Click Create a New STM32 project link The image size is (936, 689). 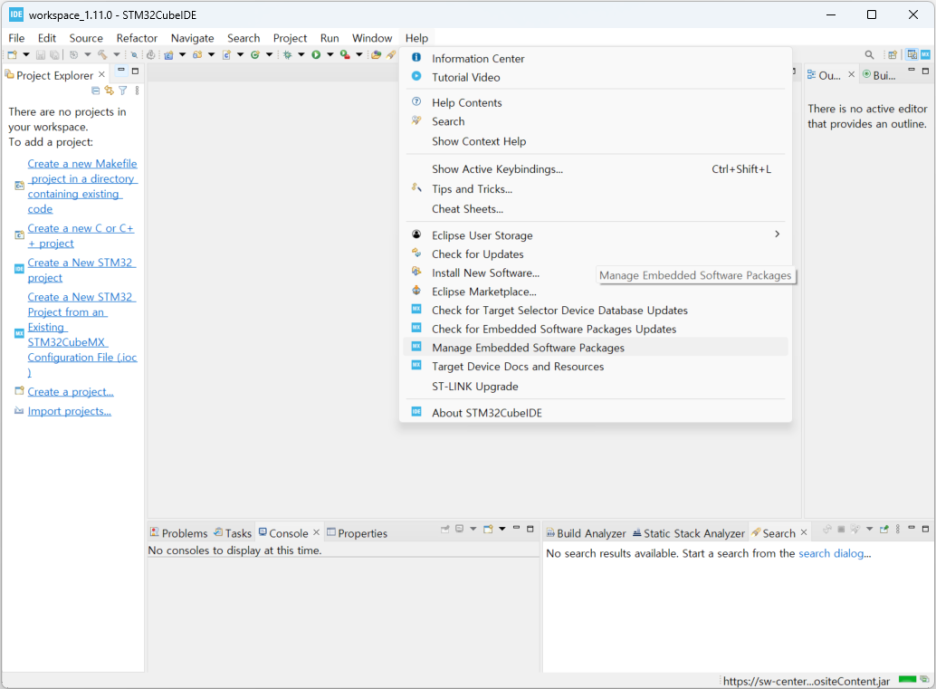pos(82,270)
